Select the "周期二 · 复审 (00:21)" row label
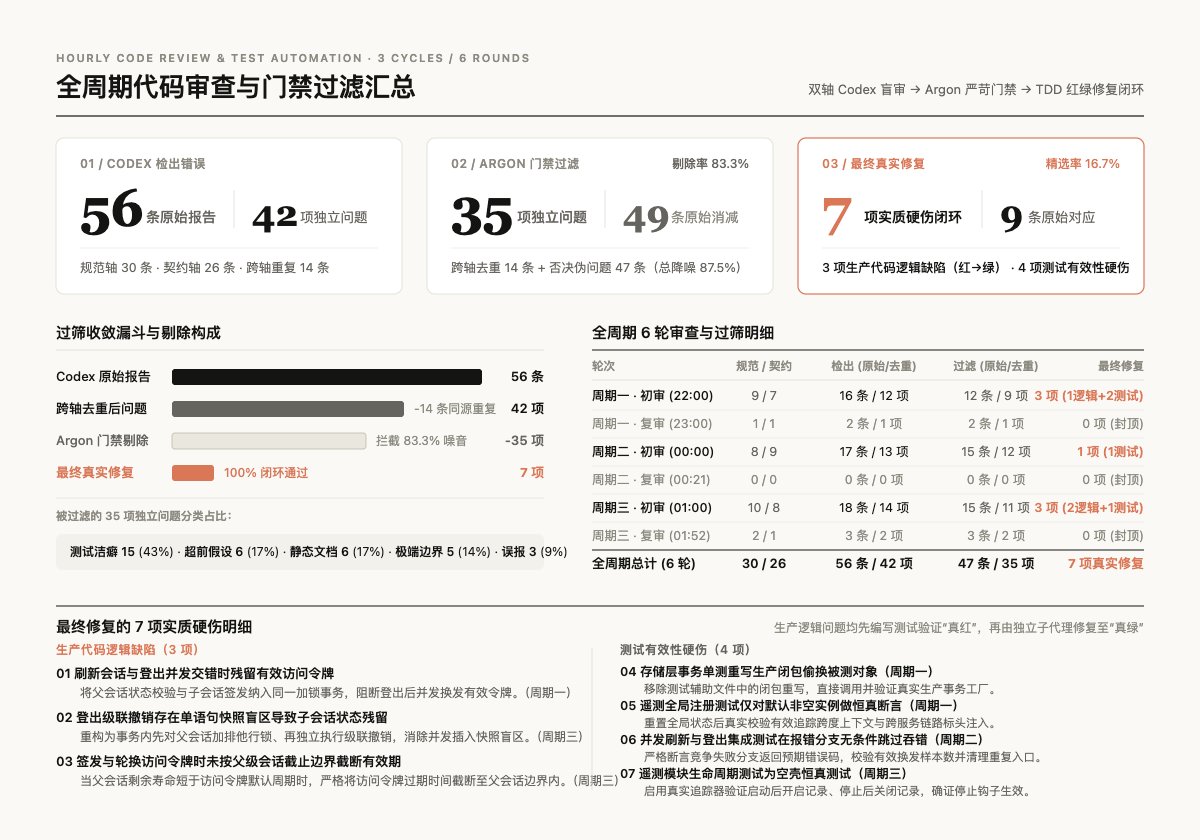The width and height of the screenshot is (1200, 840). click(x=651, y=480)
